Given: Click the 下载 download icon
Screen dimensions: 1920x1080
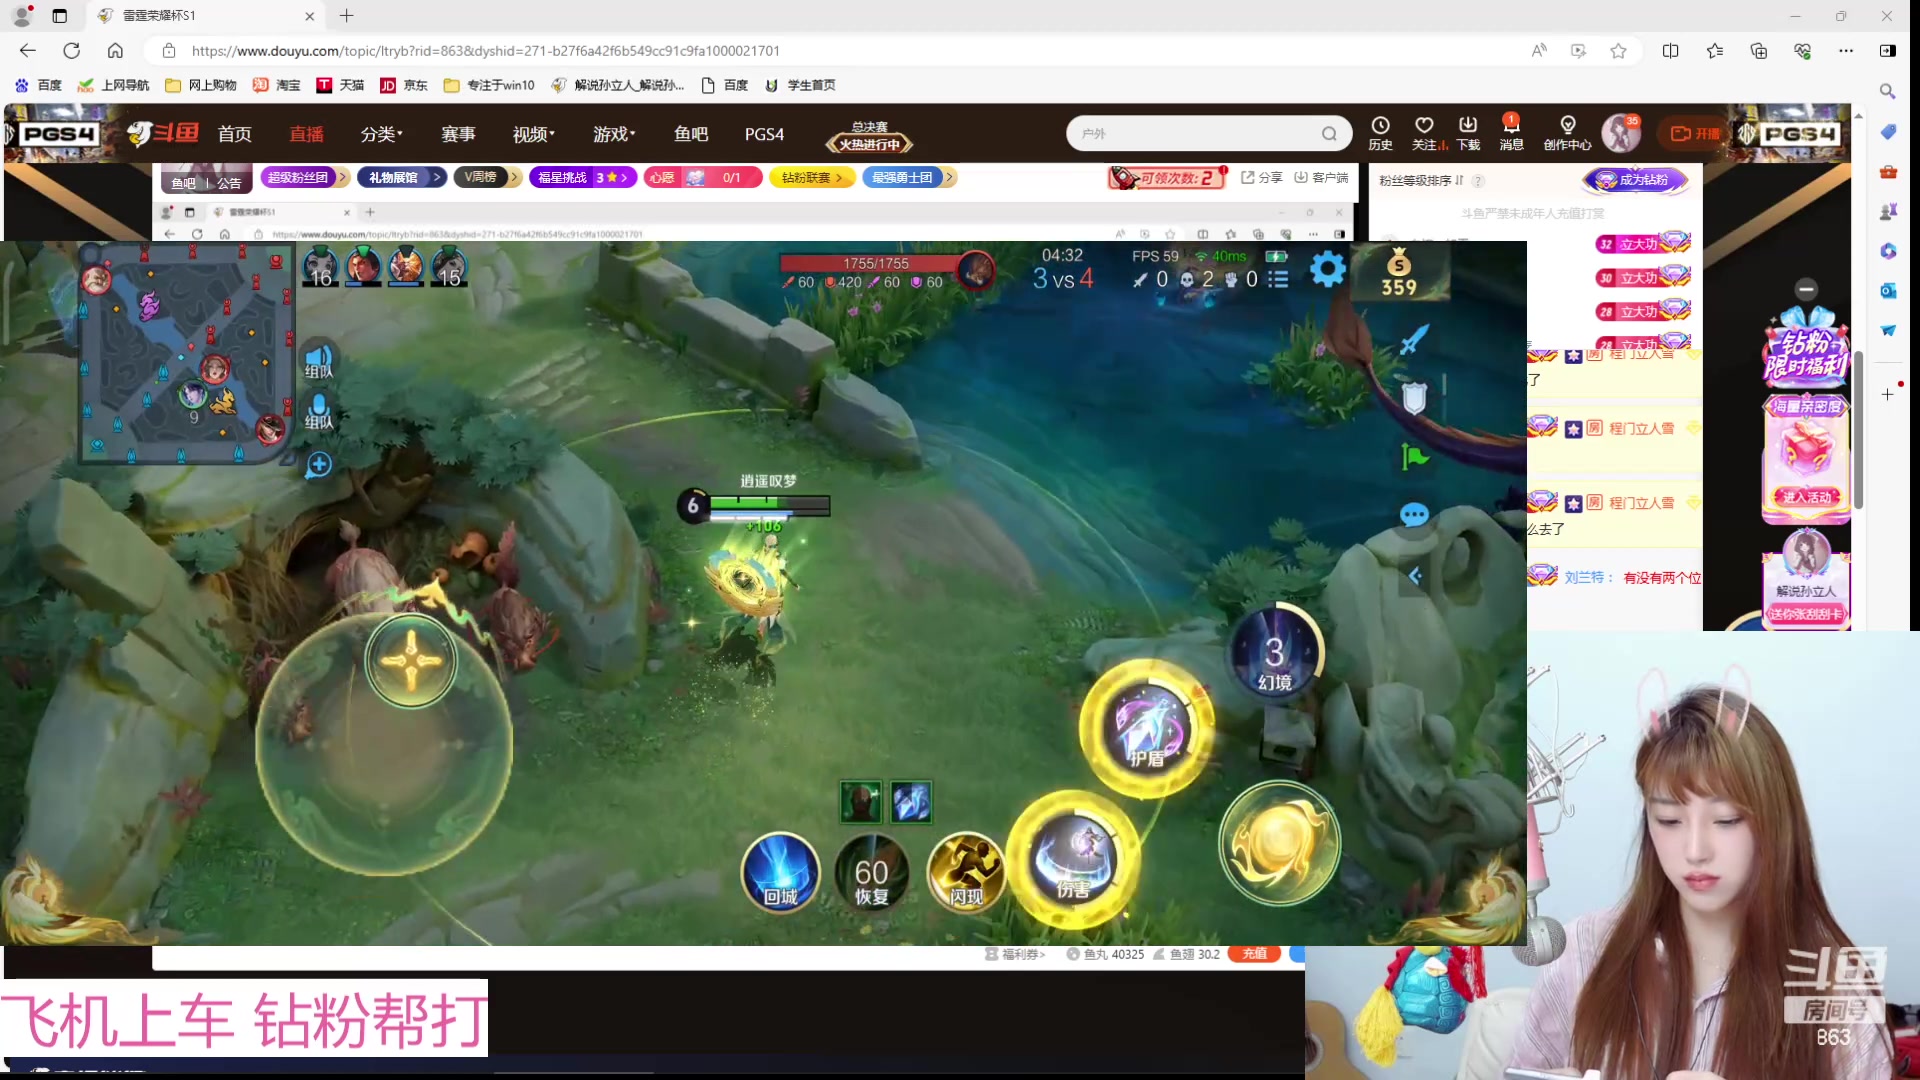Looking at the screenshot, I should pos(1468,132).
